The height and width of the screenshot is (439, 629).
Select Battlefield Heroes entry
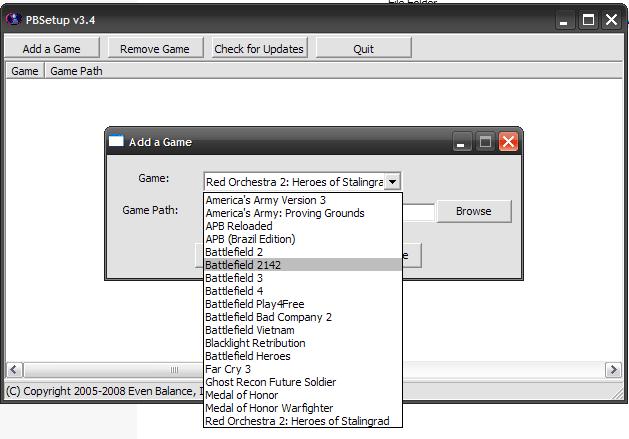tap(302, 356)
